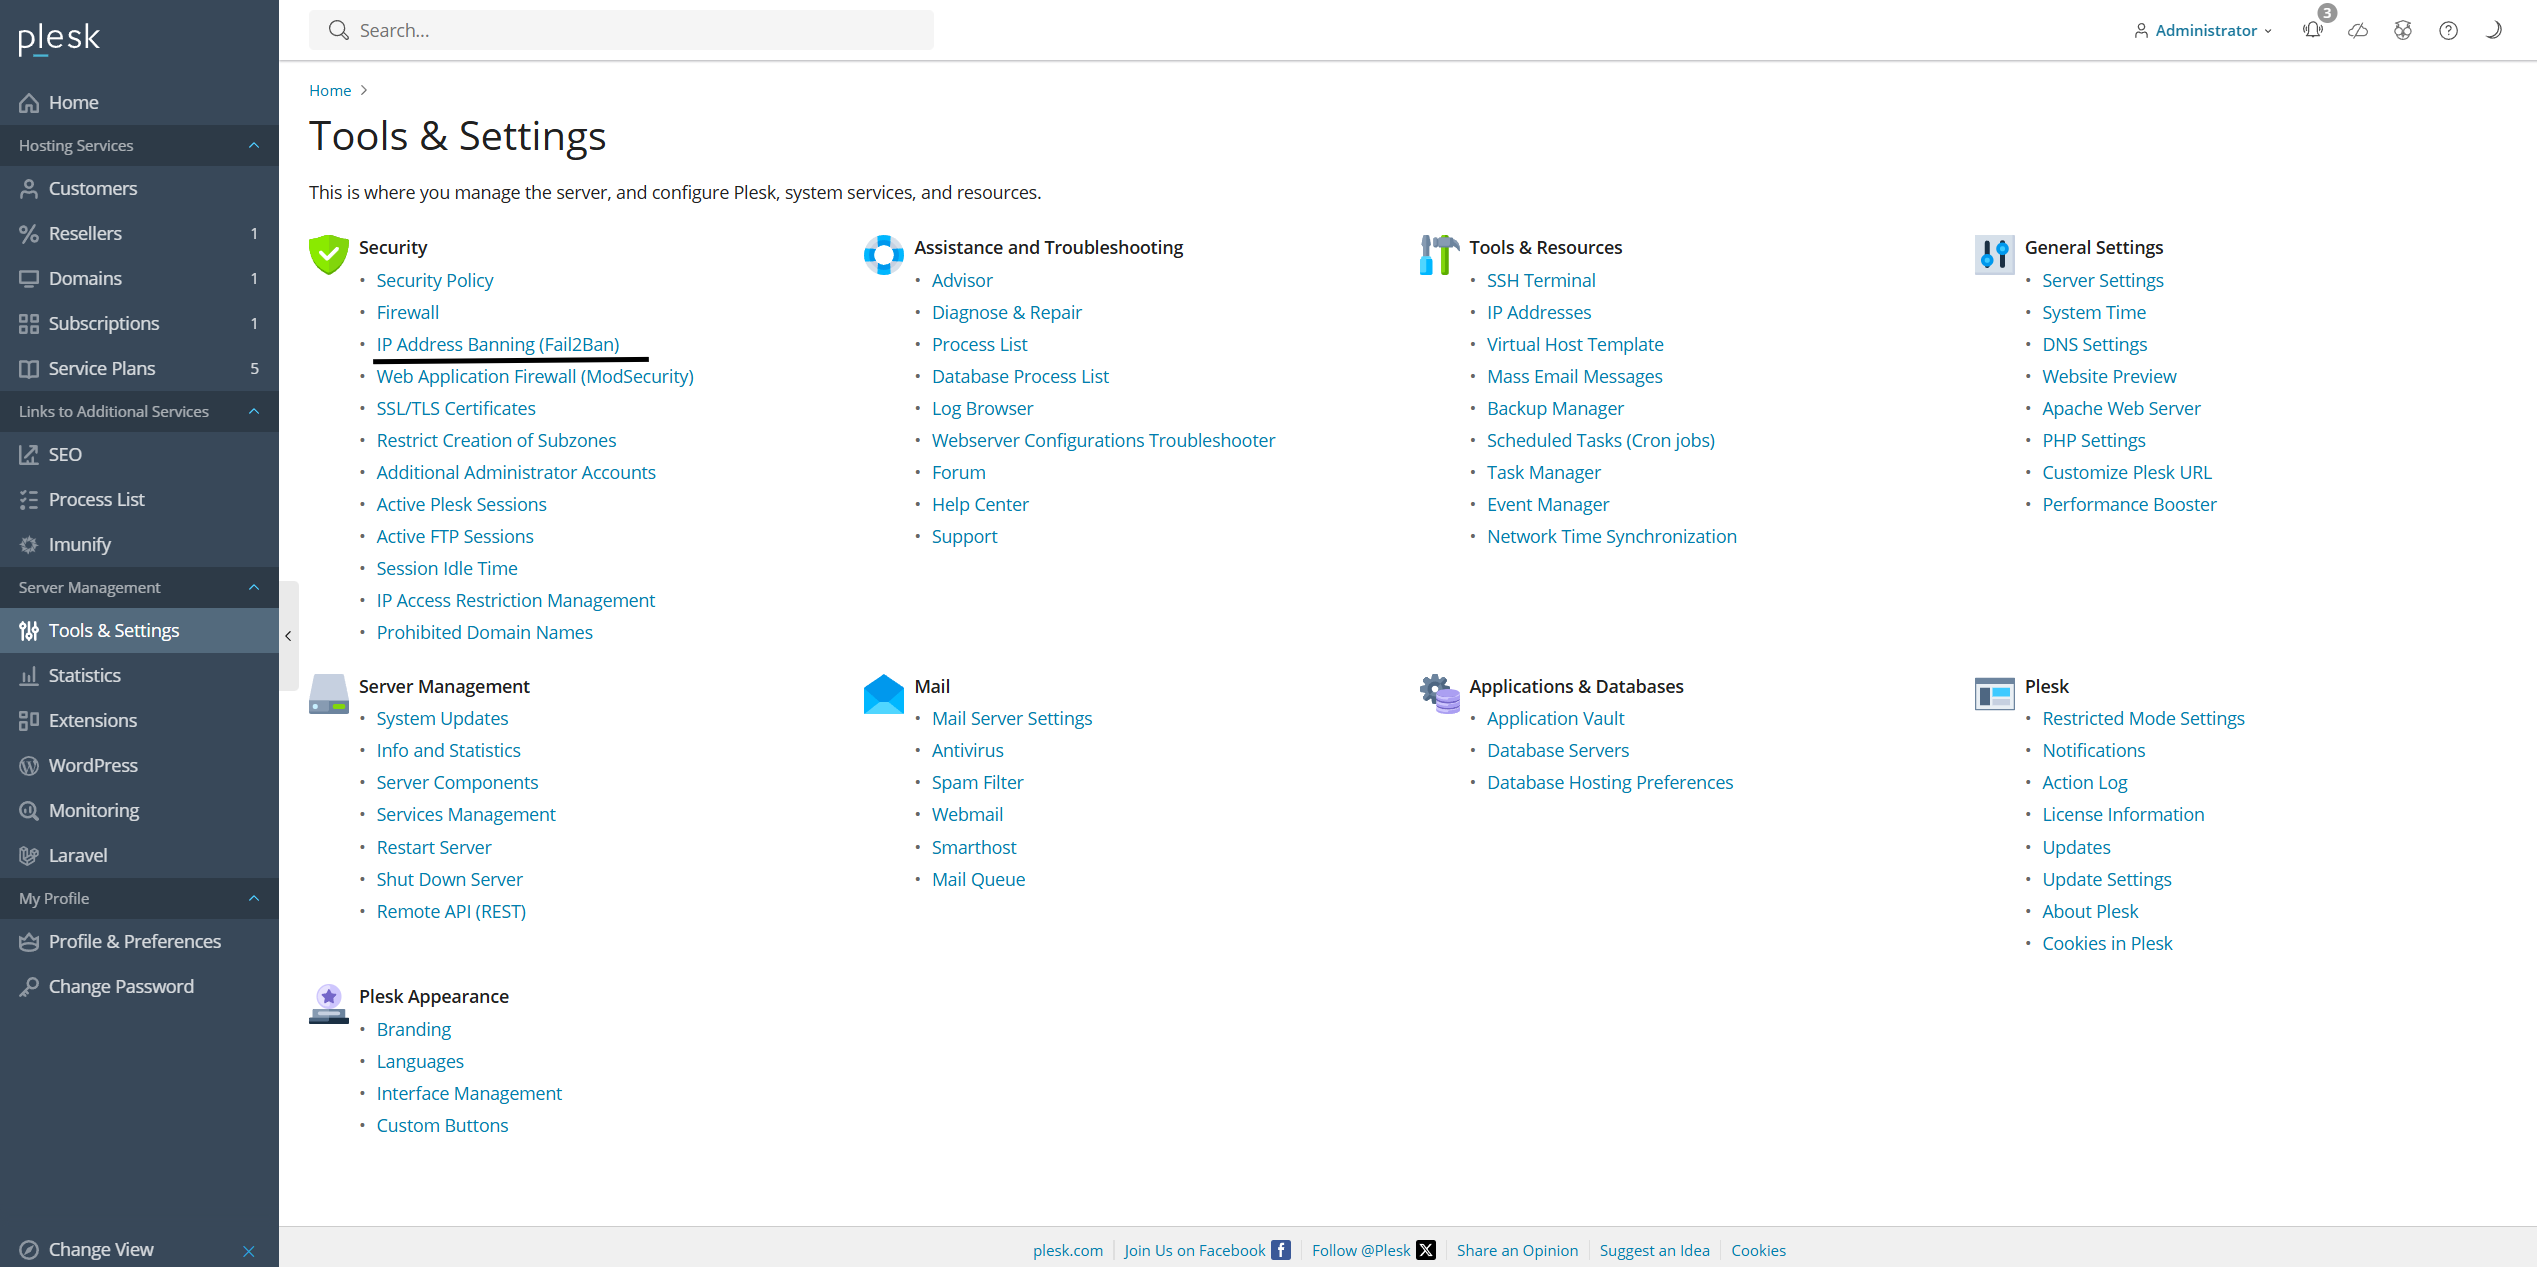Collapse Links to Additional Services section
Screen dimensions: 2537x1267
254,411
